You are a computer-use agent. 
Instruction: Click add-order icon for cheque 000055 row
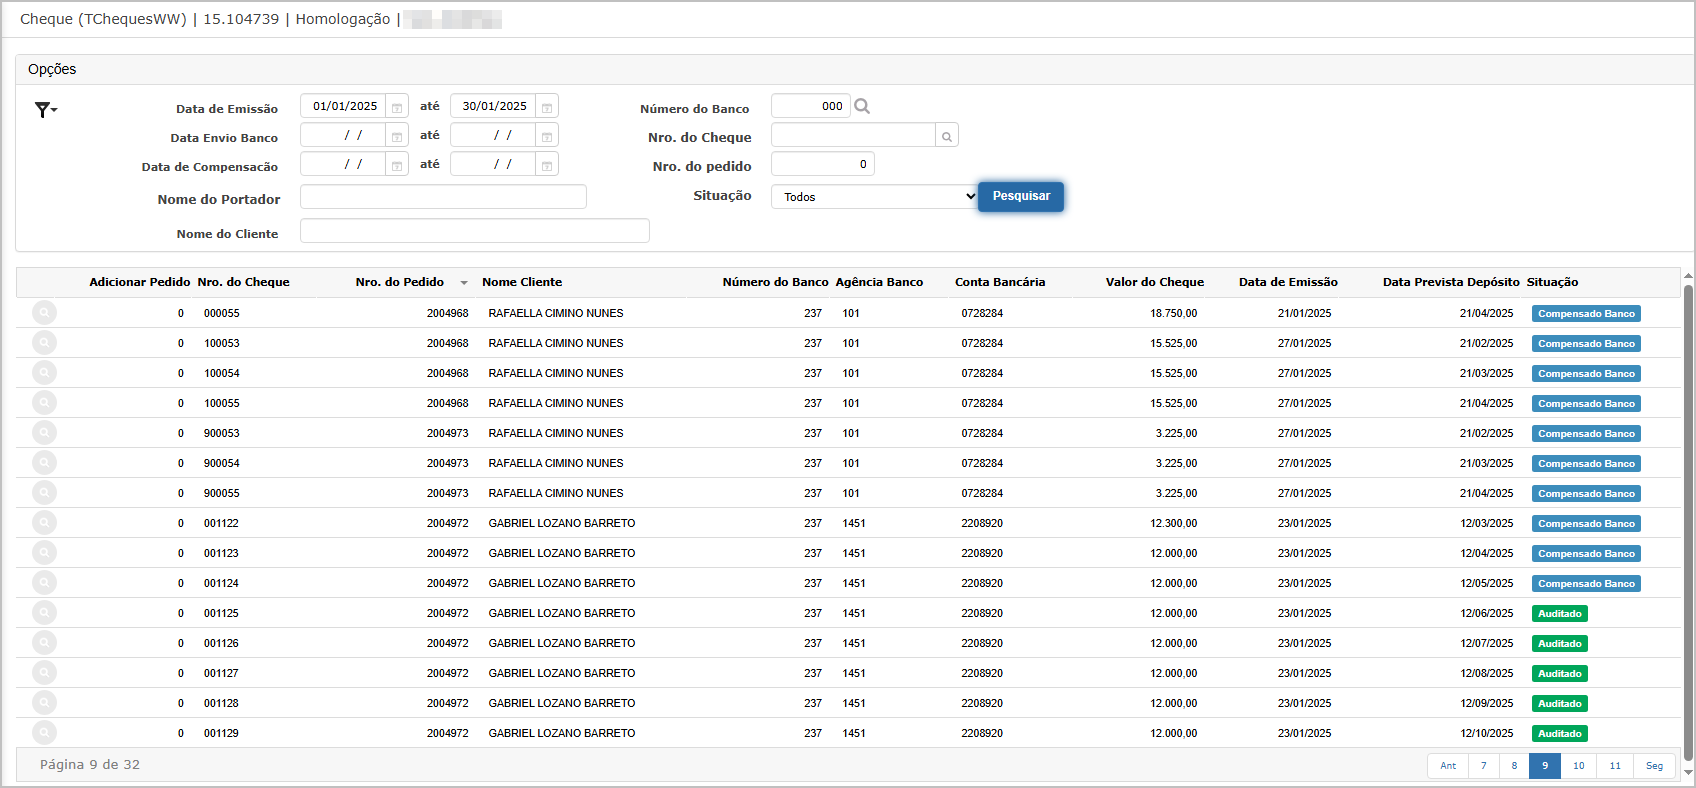[44, 313]
